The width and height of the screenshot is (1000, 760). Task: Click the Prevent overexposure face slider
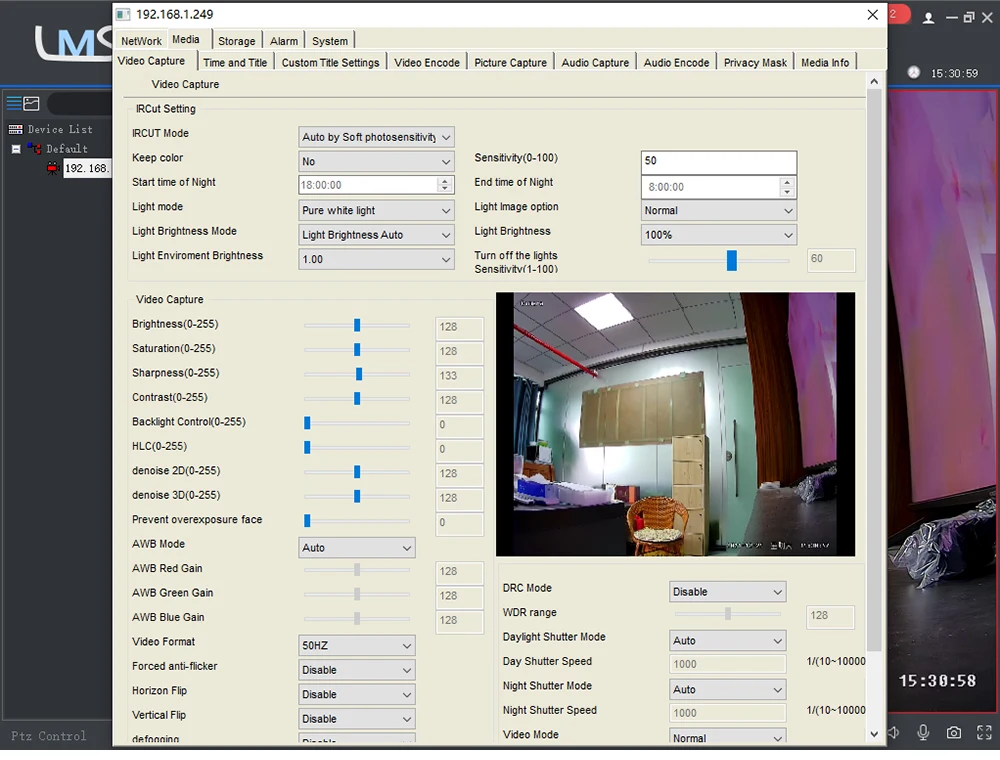pos(357,520)
